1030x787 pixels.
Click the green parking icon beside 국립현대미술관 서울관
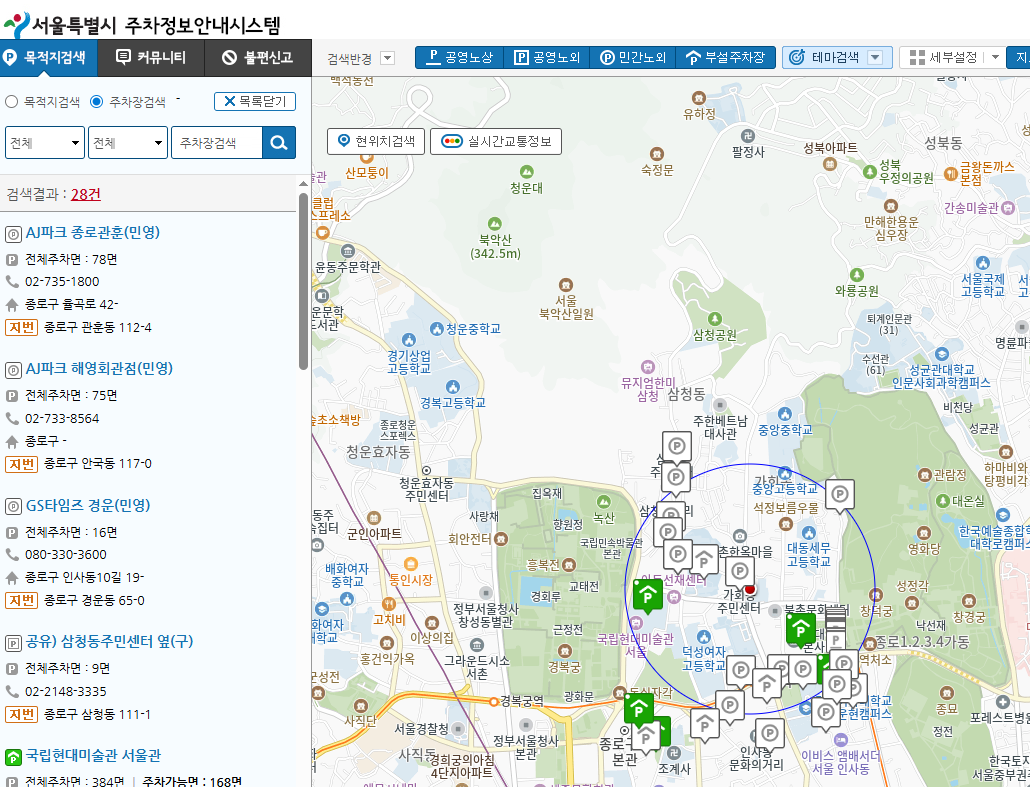click(x=13, y=757)
